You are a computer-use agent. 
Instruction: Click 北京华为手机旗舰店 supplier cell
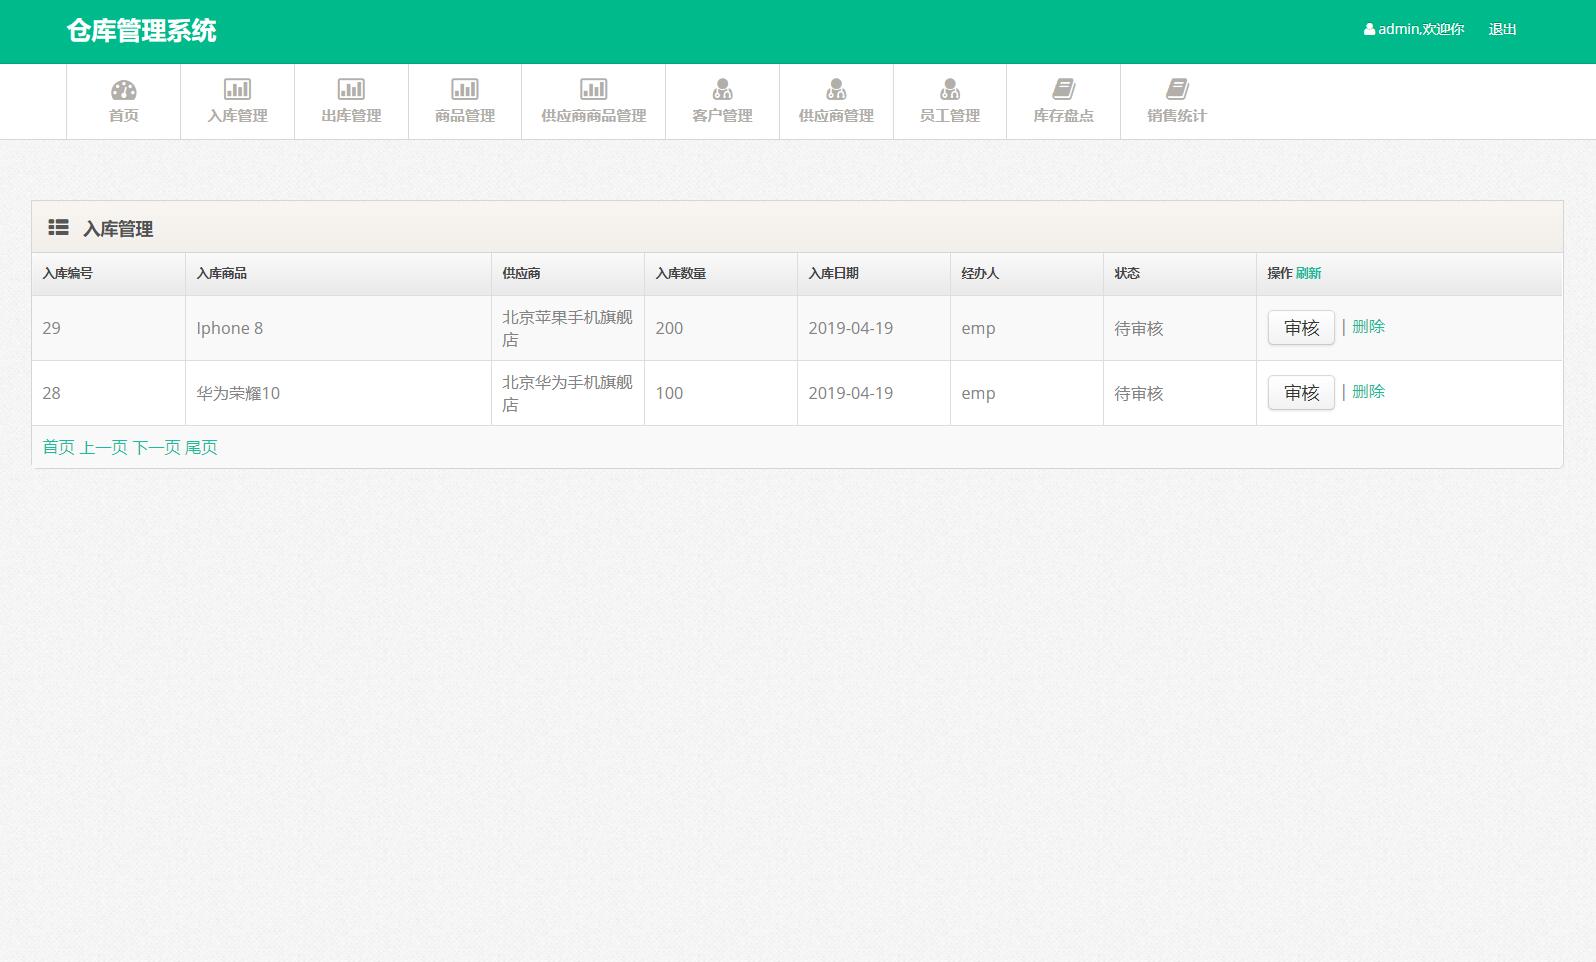point(567,393)
